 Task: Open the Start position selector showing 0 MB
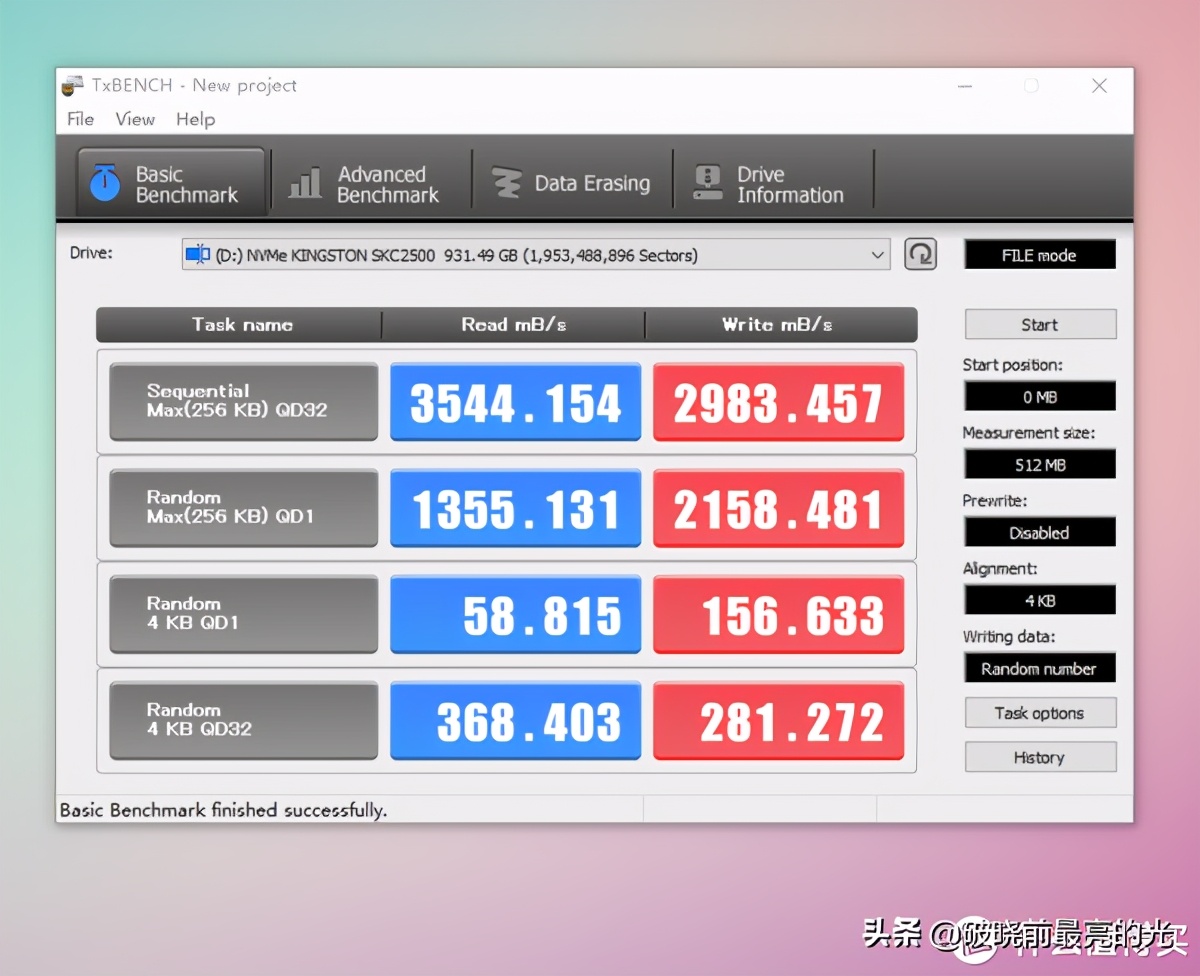1039,396
